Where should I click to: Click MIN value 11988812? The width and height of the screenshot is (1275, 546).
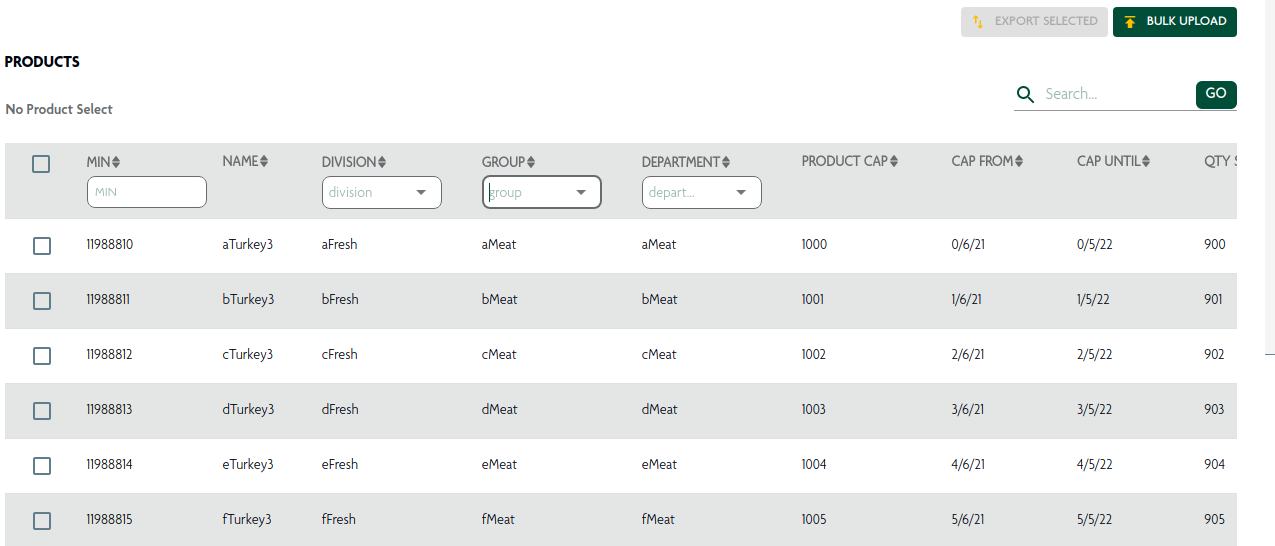click(x=109, y=355)
